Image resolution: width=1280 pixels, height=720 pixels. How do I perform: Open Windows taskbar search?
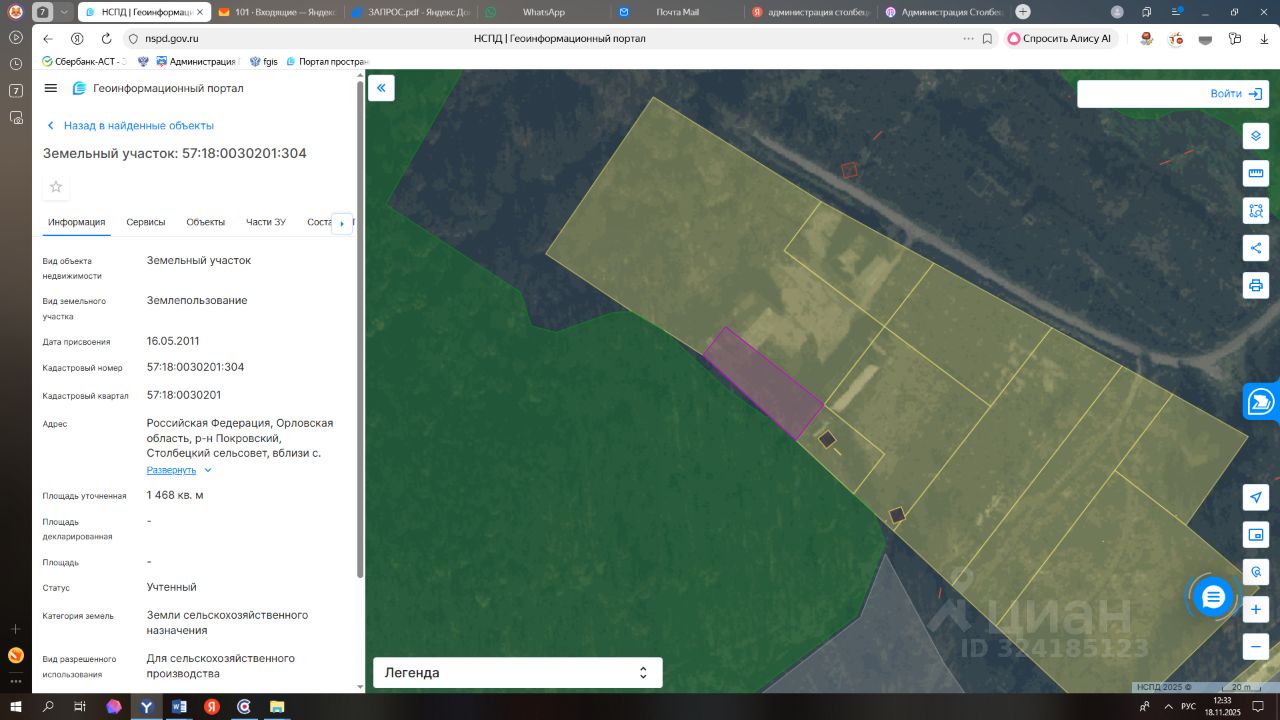48,706
